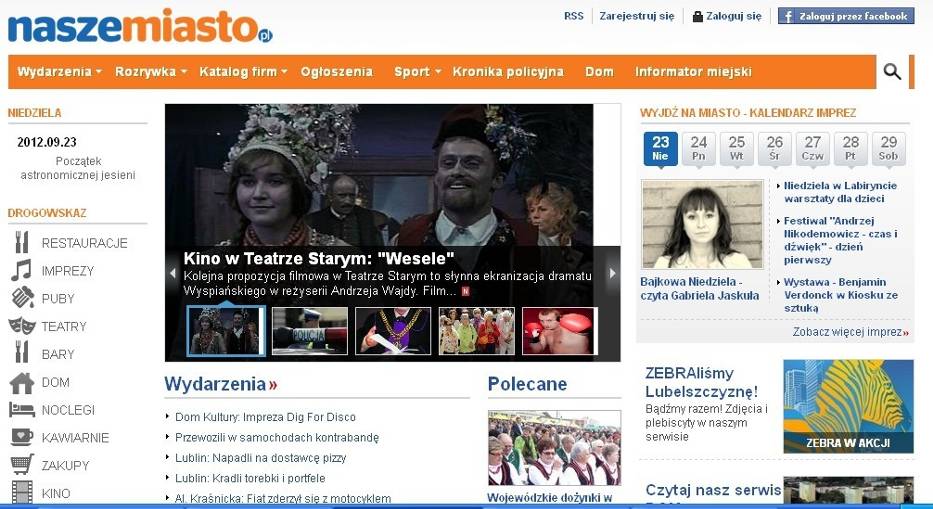Open Festiwal Andrzej Nikodemowicz link
Image resolution: width=933 pixels, height=509 pixels.
840,240
